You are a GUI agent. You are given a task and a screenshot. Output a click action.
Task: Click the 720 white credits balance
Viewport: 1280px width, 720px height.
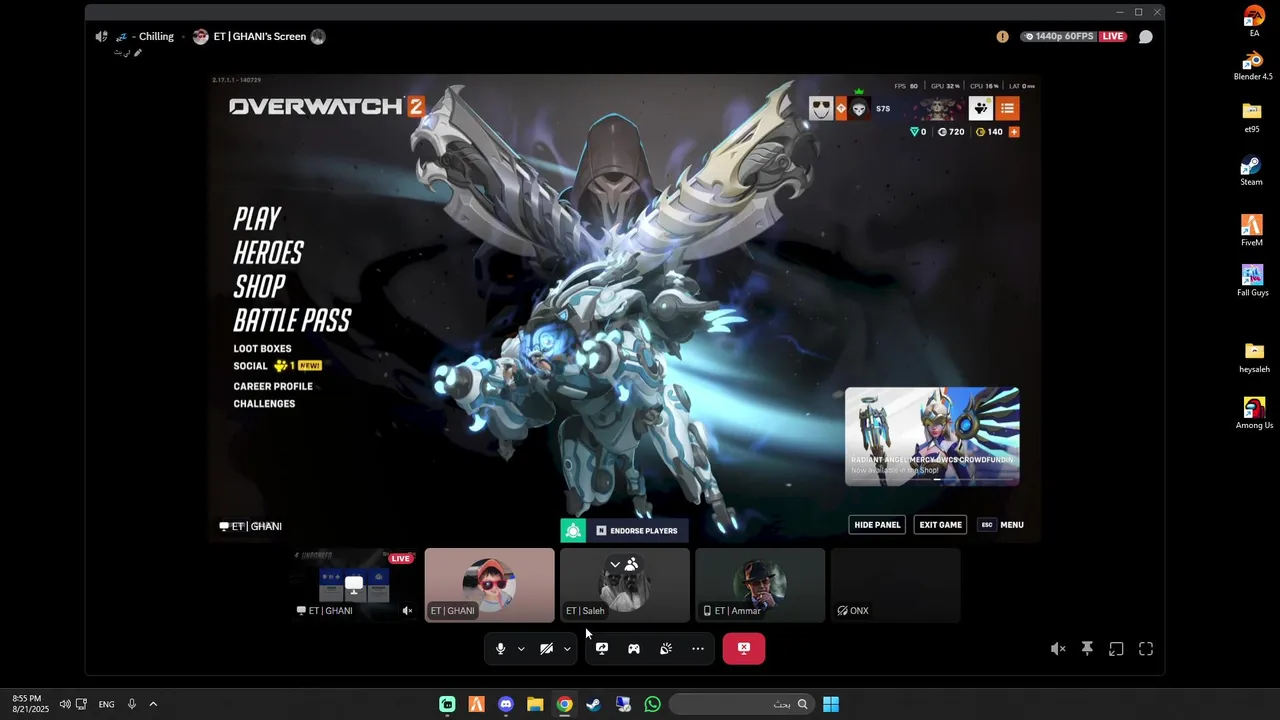pyautogui.click(x=951, y=132)
